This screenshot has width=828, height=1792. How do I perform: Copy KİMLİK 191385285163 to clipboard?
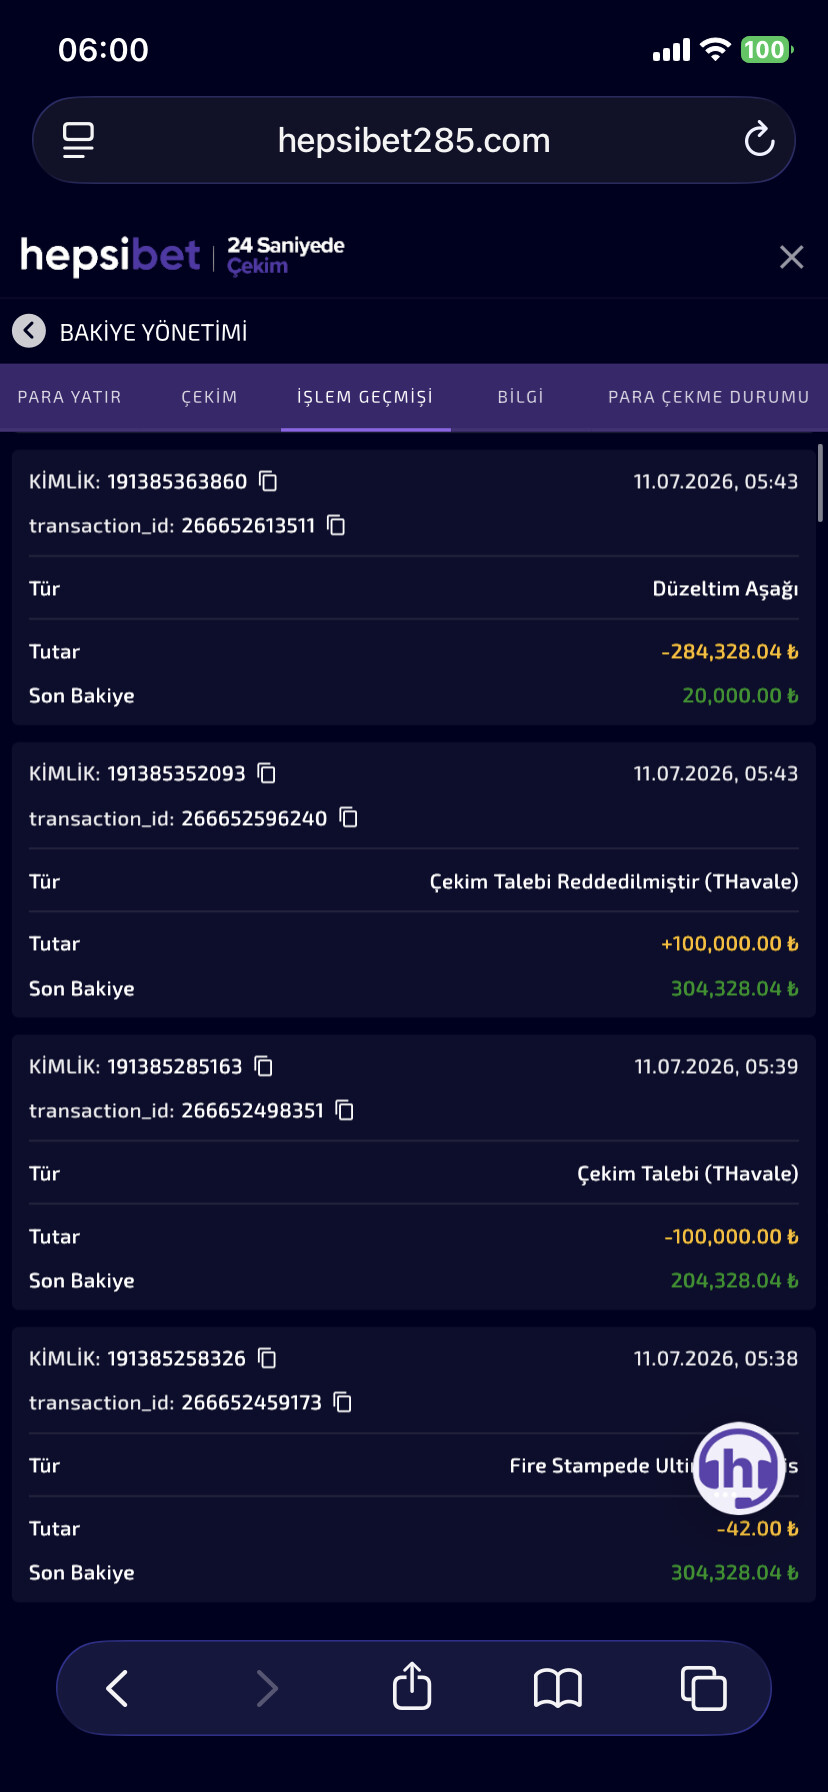(264, 1066)
